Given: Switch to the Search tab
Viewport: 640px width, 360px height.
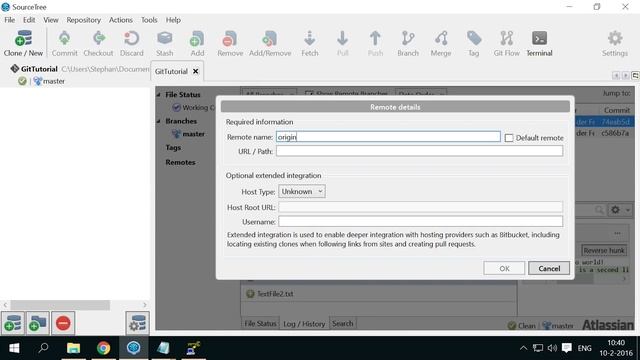Looking at the screenshot, I should click(342, 323).
